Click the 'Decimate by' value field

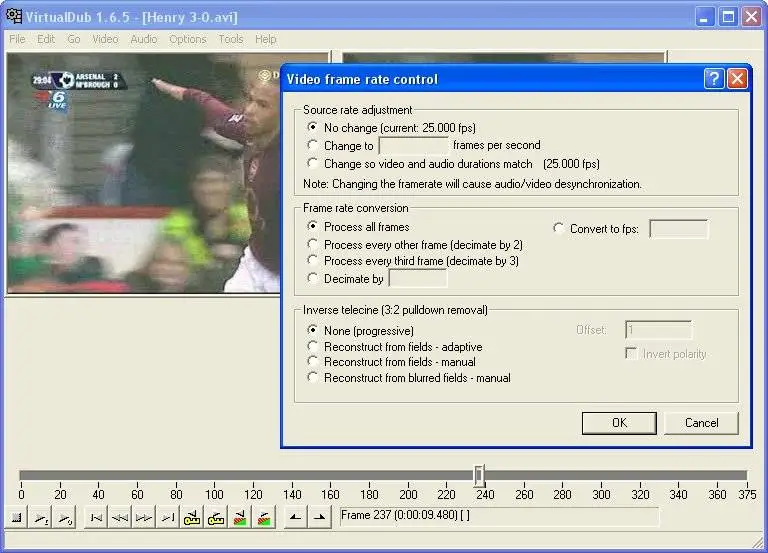point(418,279)
